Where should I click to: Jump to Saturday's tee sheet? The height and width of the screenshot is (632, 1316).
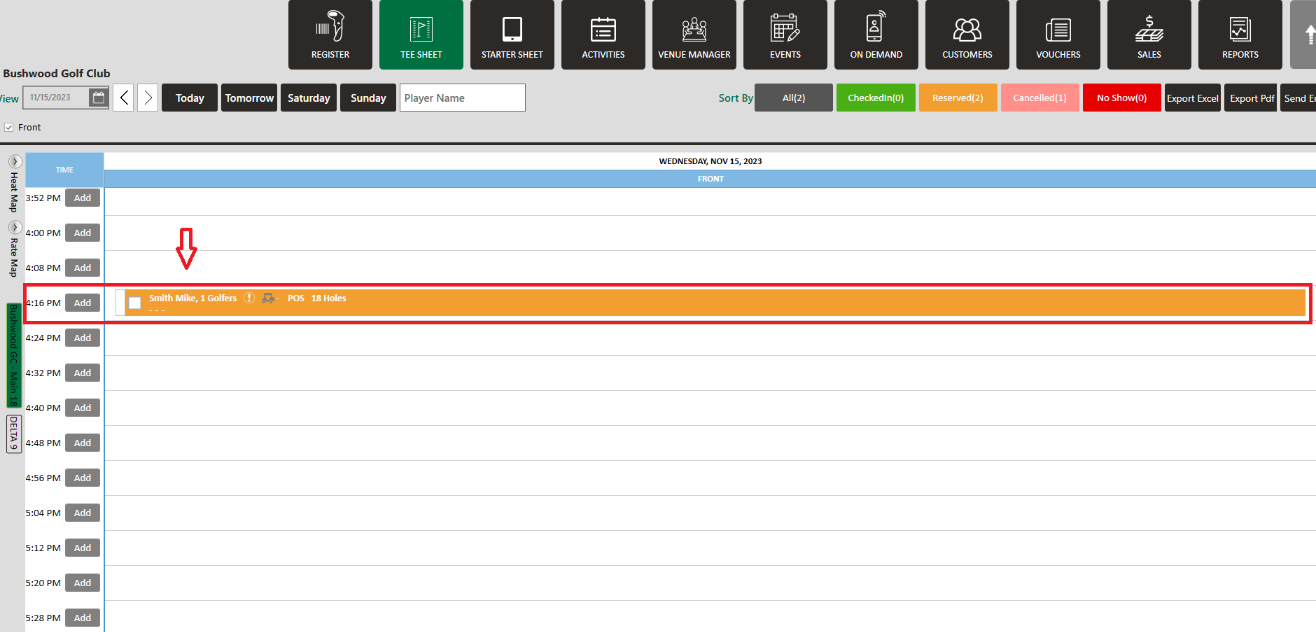click(x=309, y=98)
